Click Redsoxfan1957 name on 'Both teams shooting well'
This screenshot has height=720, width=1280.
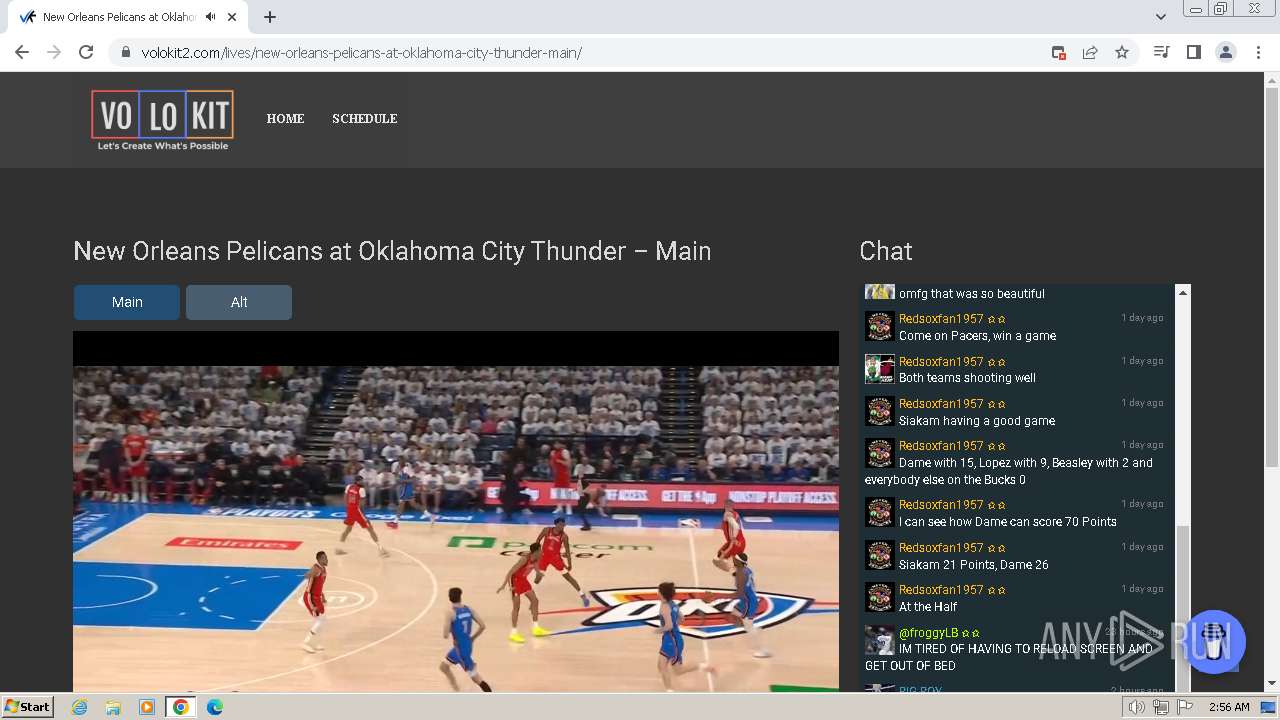[x=941, y=361]
